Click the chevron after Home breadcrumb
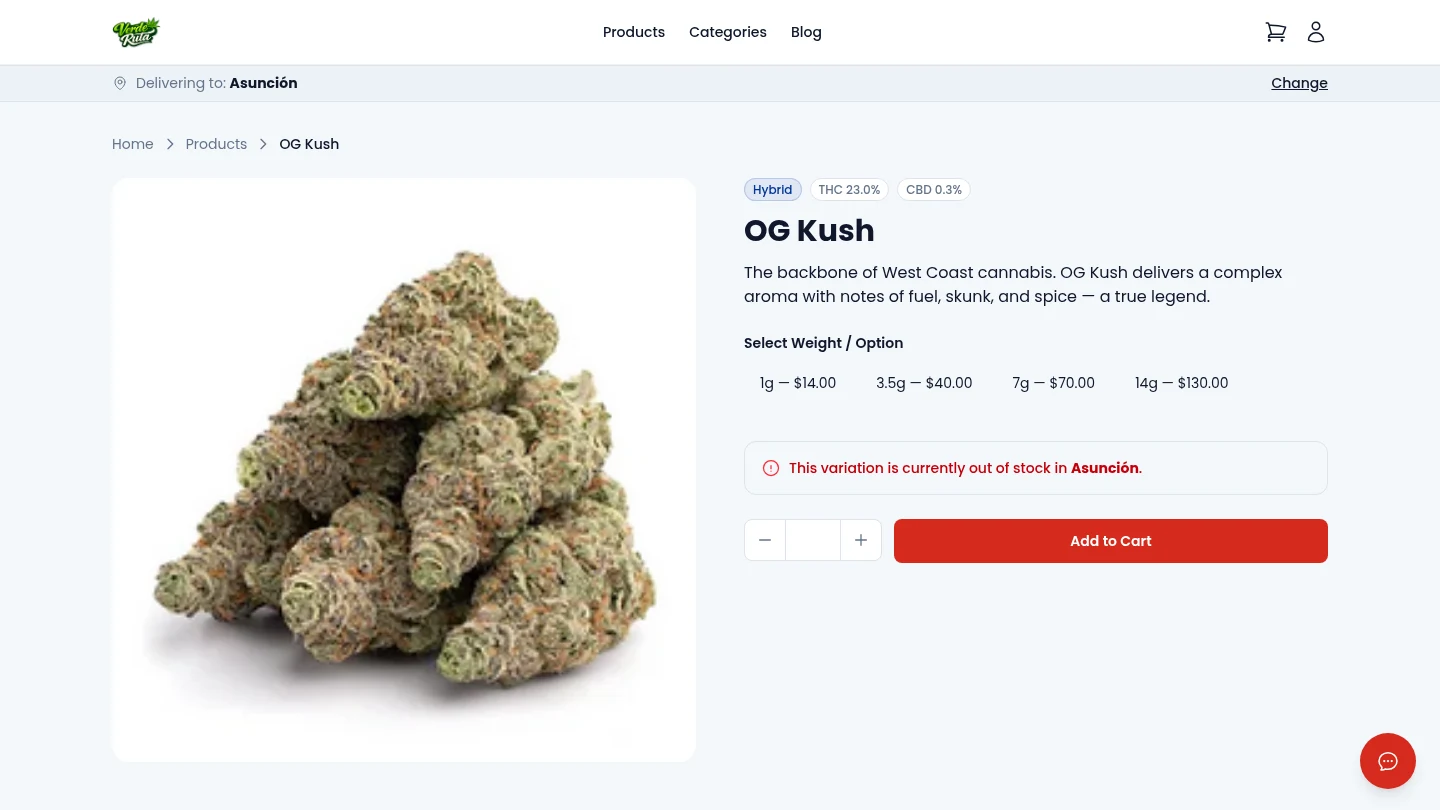 click(x=170, y=144)
